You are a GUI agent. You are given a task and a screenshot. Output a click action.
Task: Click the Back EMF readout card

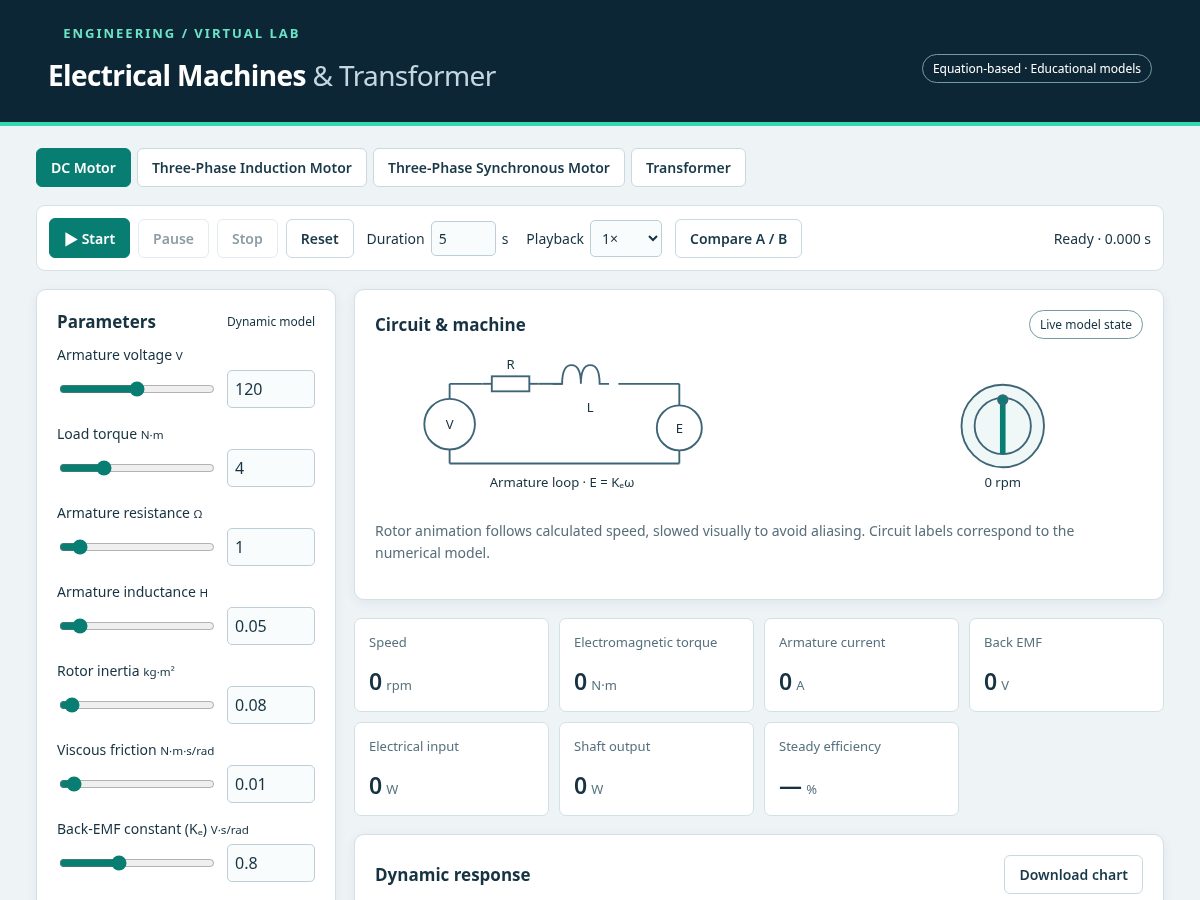(1066, 665)
